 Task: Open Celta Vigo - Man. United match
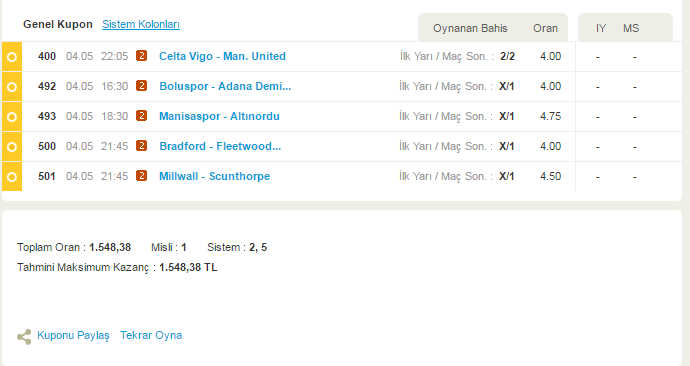click(x=222, y=56)
